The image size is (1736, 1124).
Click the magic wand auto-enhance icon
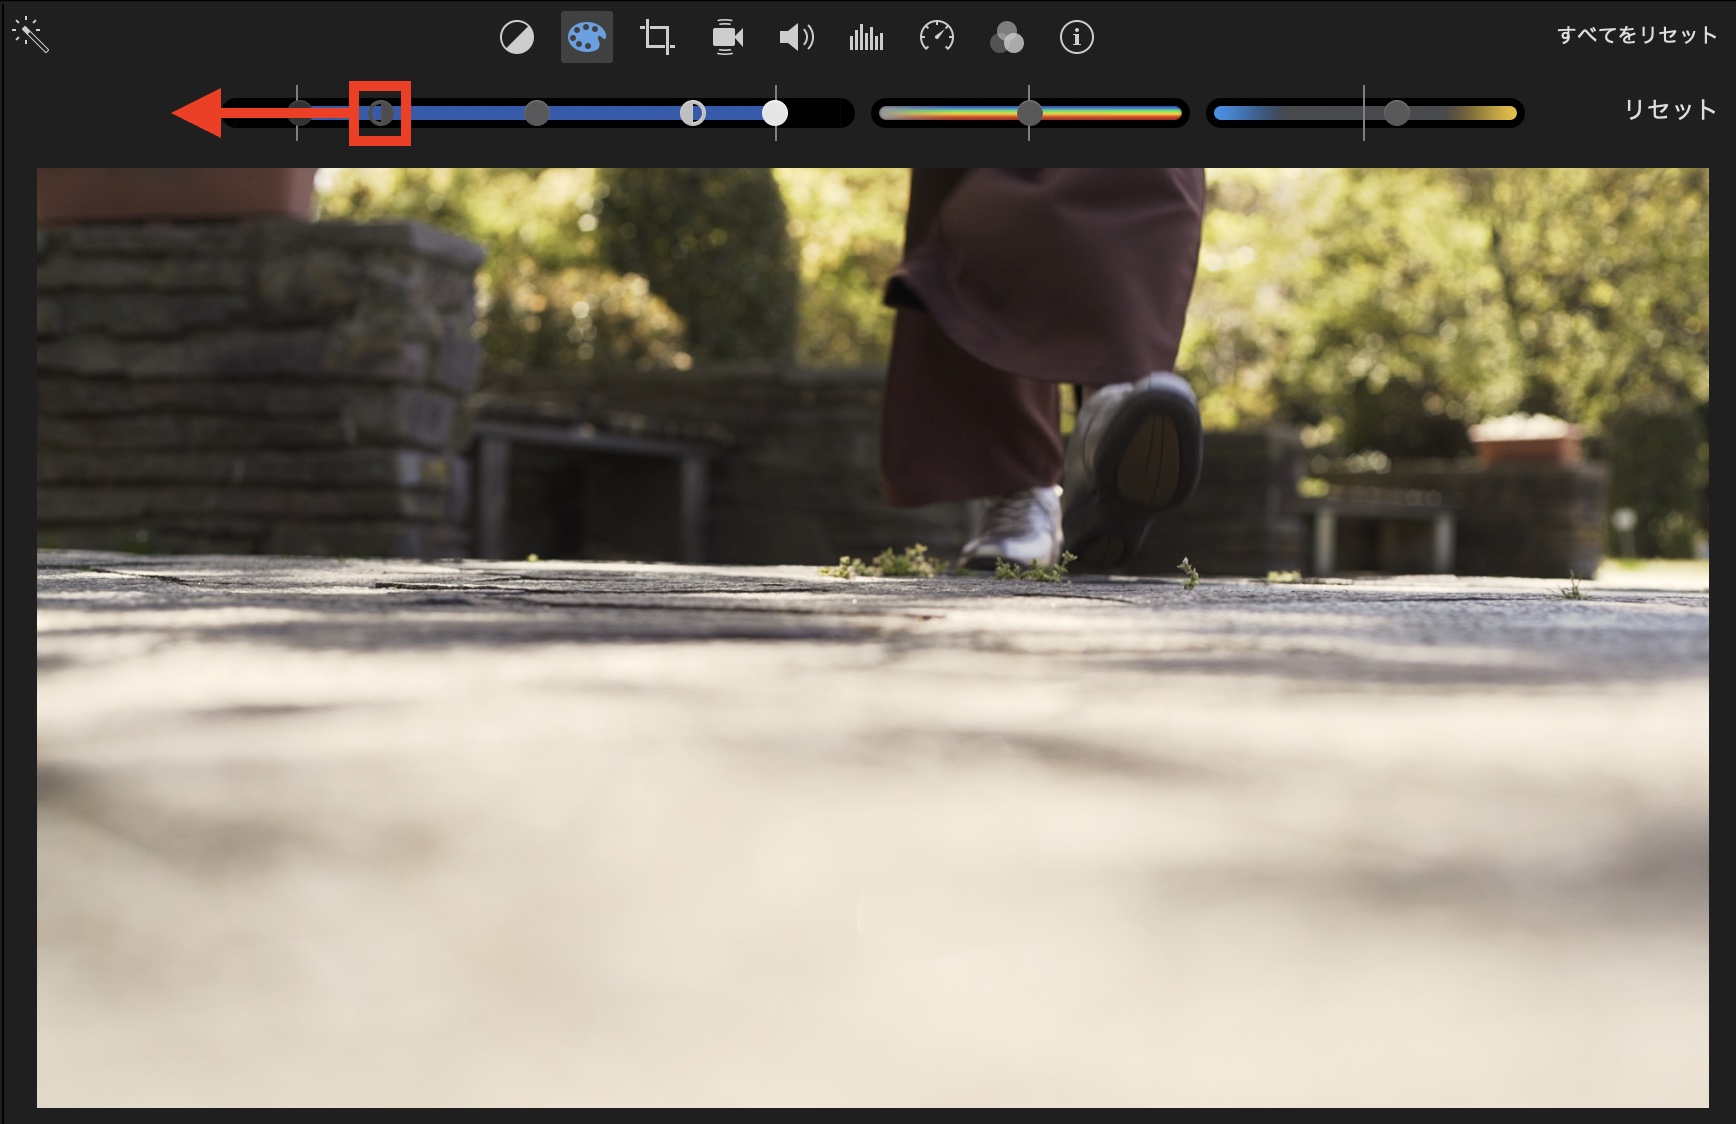pyautogui.click(x=30, y=36)
